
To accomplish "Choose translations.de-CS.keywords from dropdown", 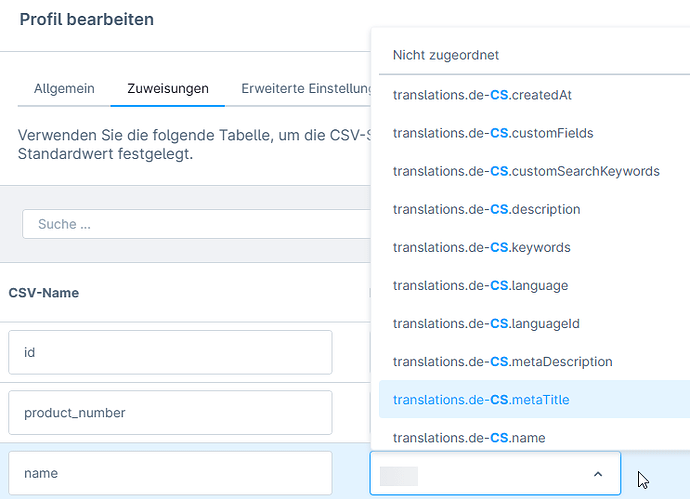I will [483, 247].
